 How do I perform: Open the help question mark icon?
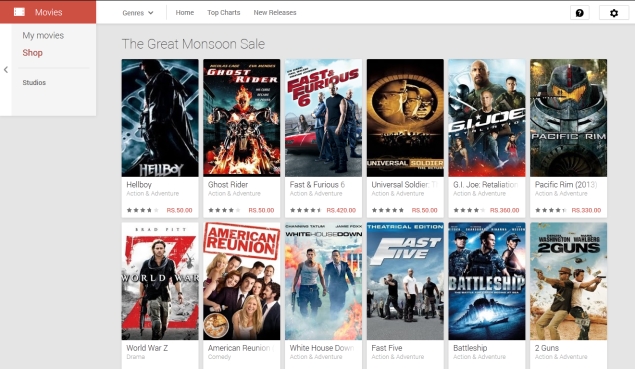(x=580, y=13)
